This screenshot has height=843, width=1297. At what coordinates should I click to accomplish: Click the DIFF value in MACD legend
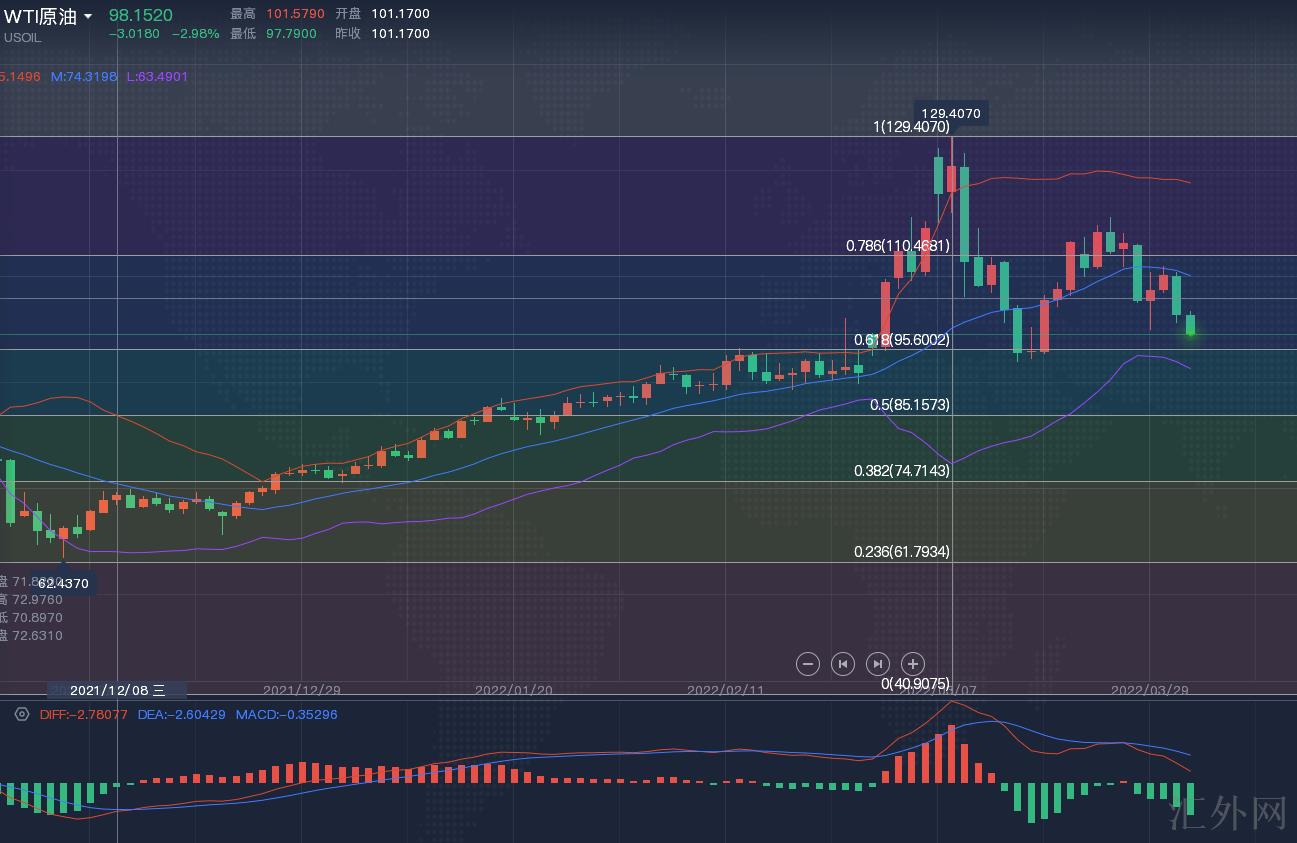pos(83,714)
